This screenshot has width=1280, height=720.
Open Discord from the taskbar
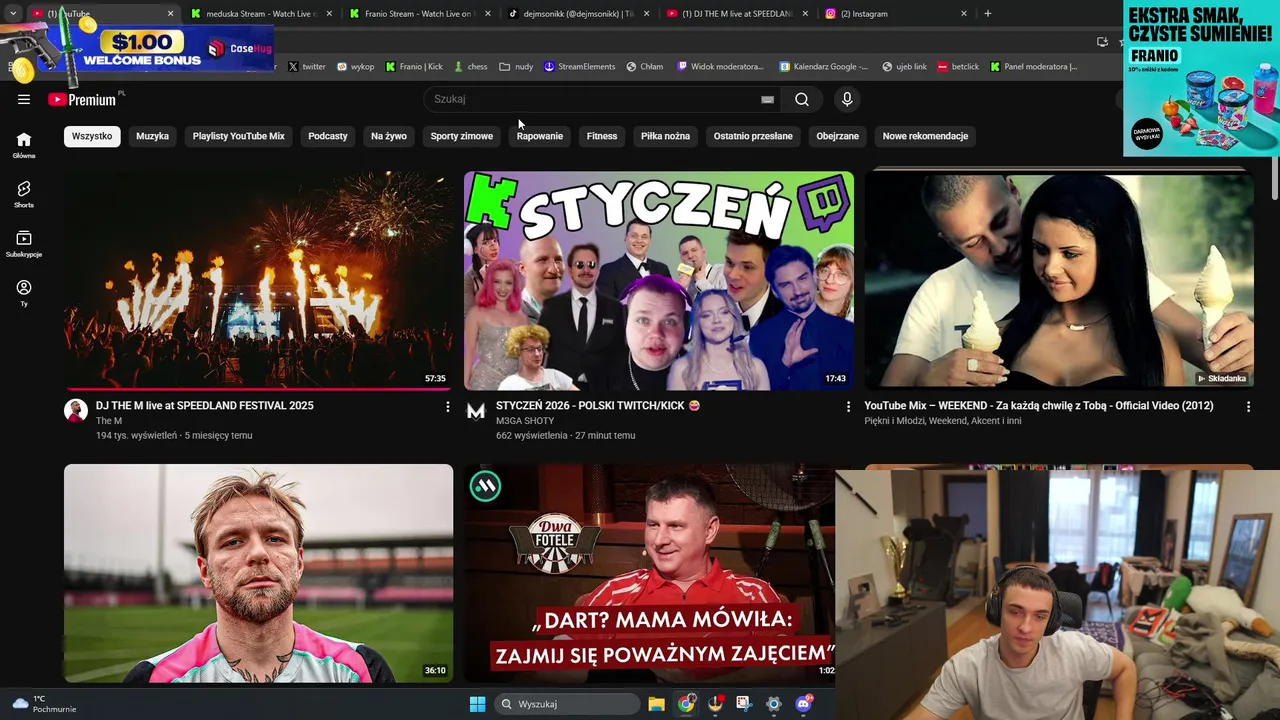tap(804, 704)
